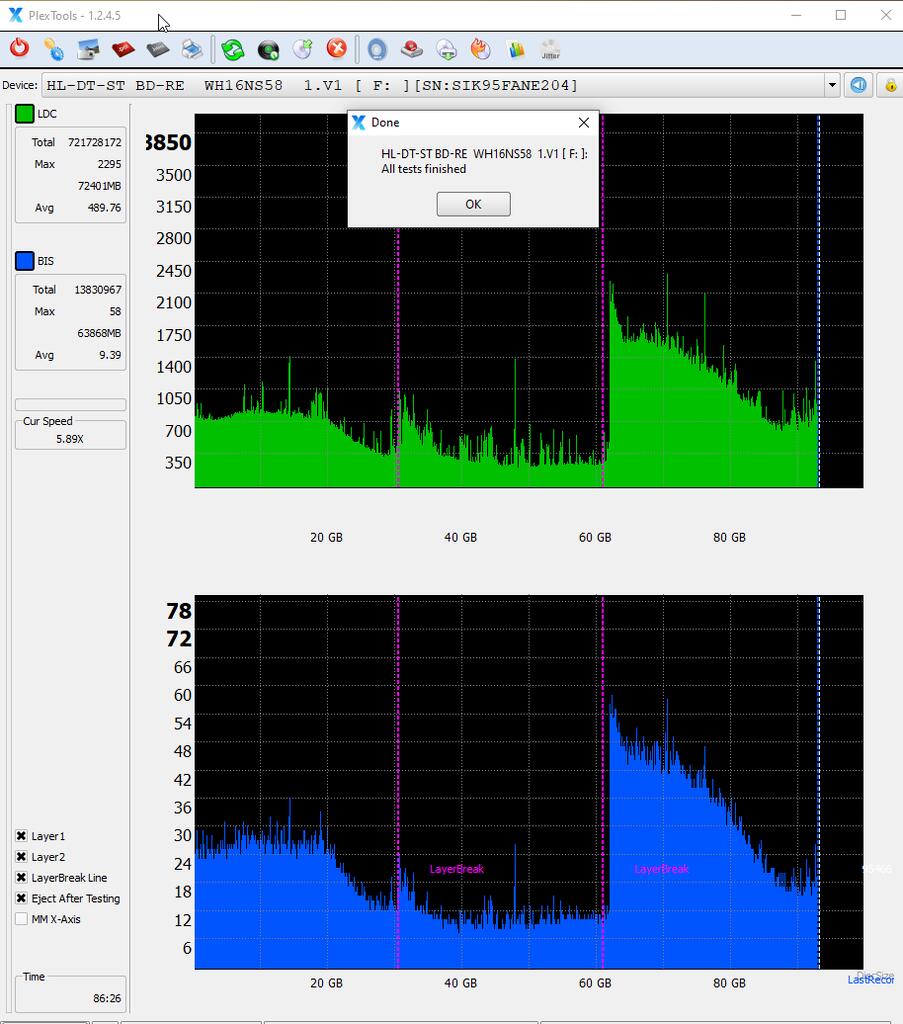This screenshot has height=1024, width=903.
Task: Click the Cur Speed value 5.89X
Action: (x=70, y=439)
